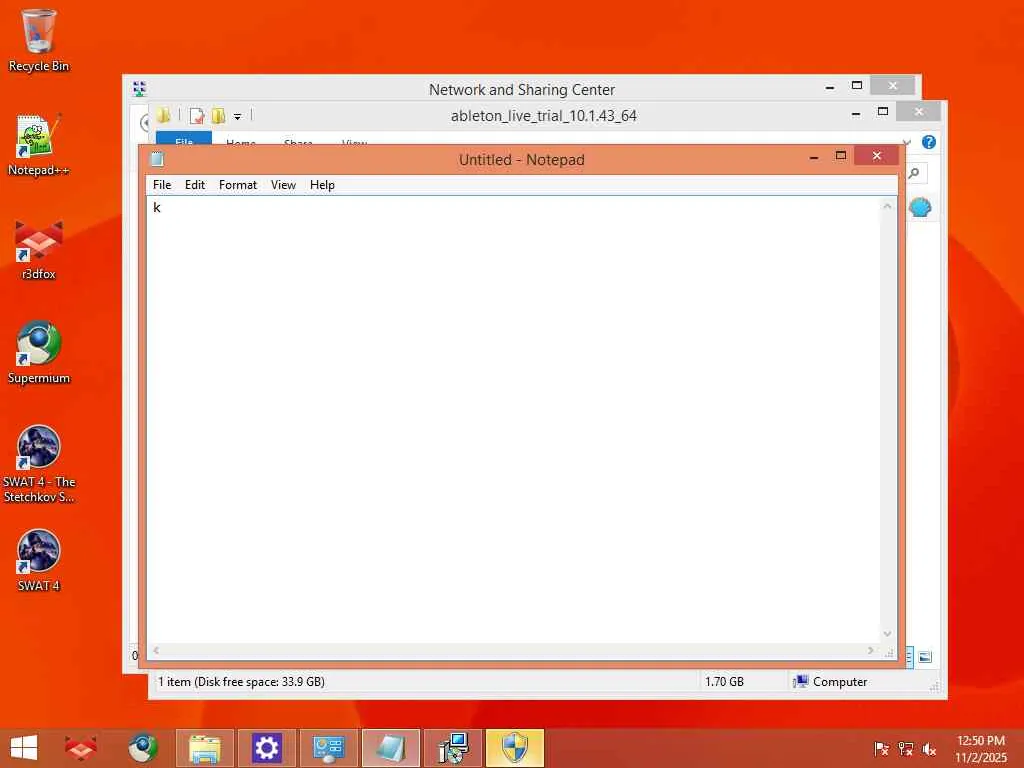Click Properties icon in Explorer quick access toolbar

[x=197, y=116]
